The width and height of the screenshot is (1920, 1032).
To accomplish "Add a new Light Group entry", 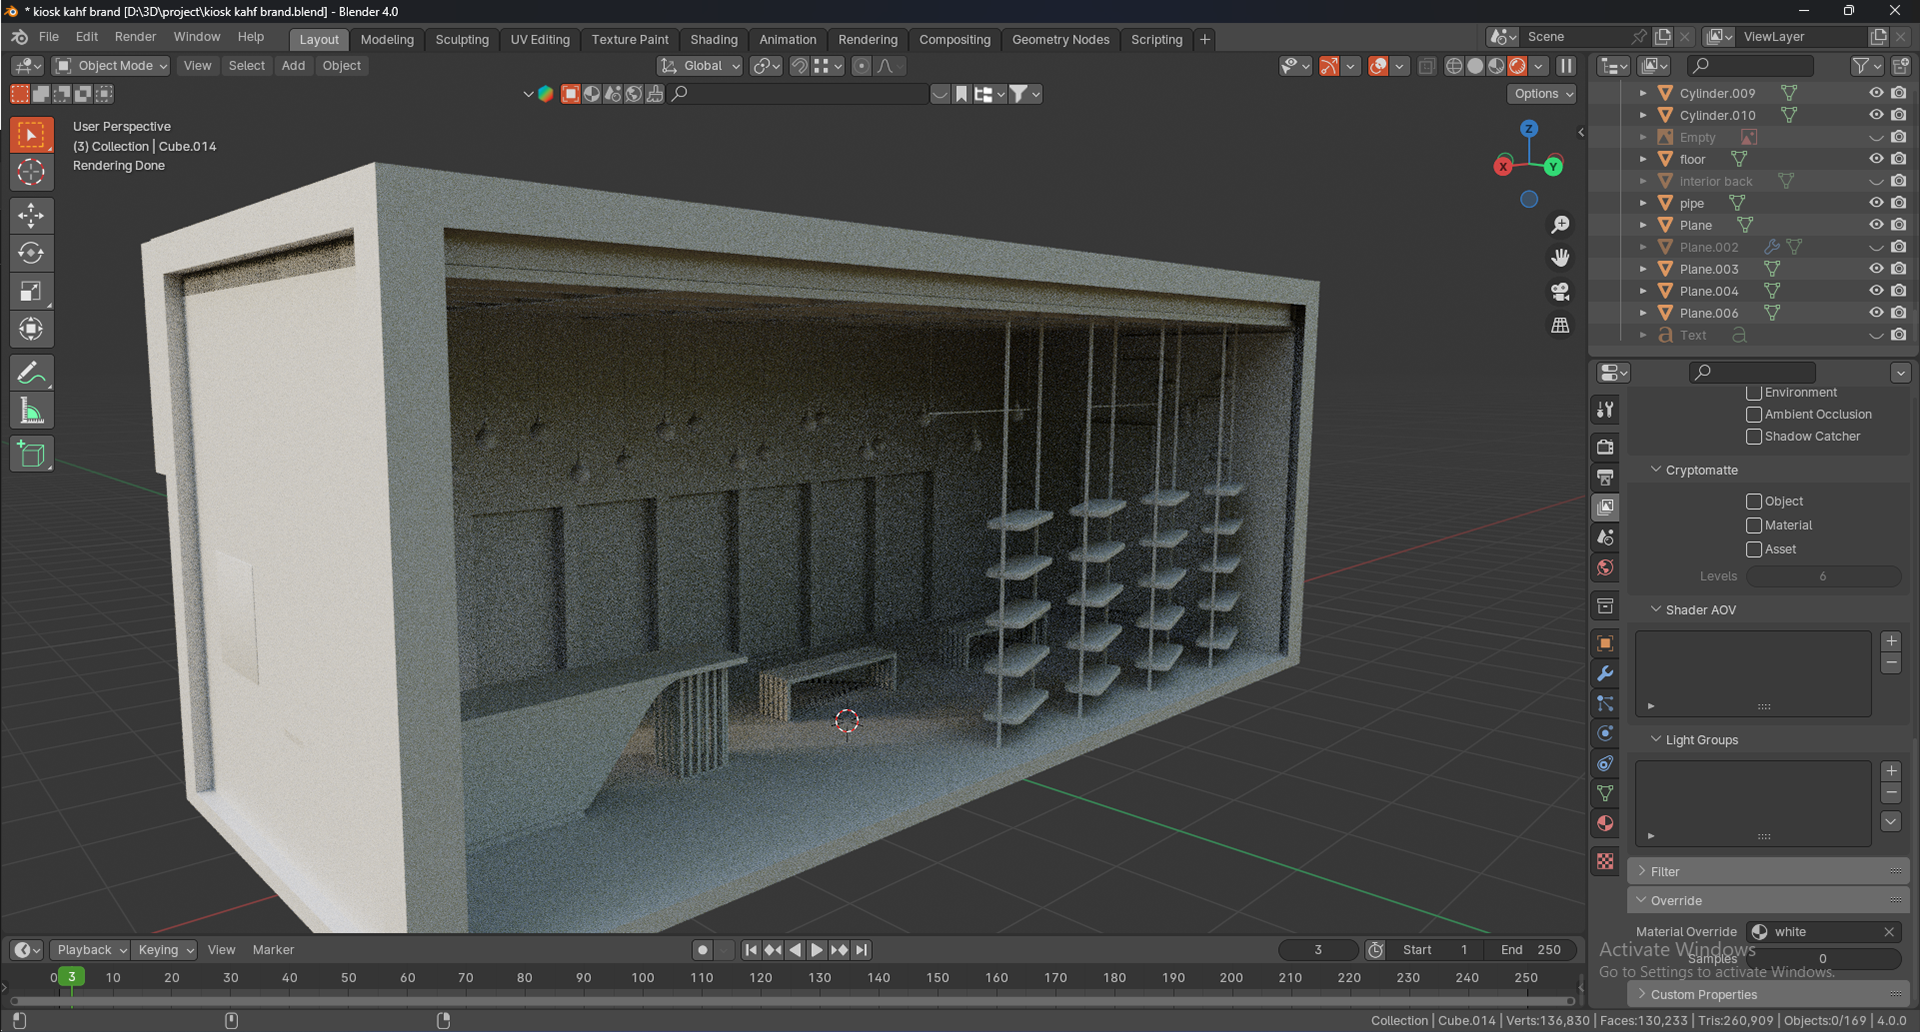I will pyautogui.click(x=1891, y=771).
